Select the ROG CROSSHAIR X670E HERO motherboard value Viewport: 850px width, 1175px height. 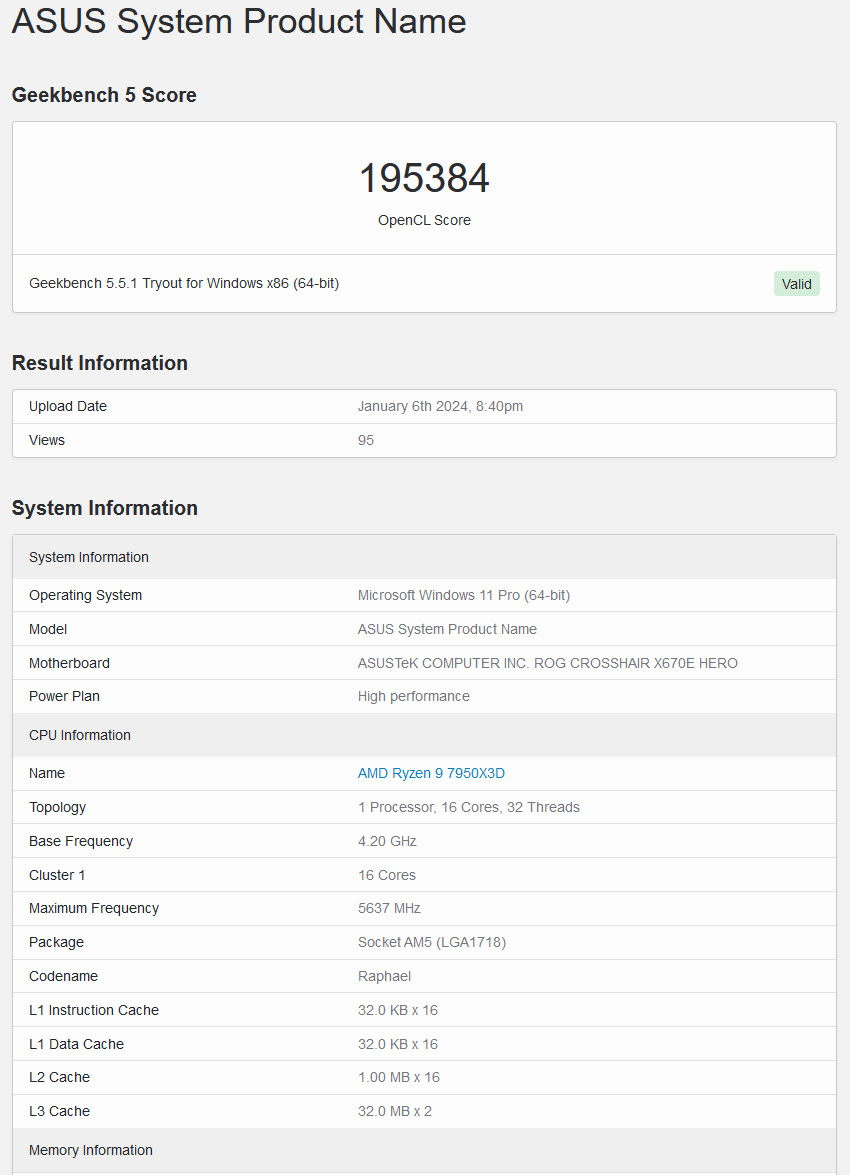click(x=547, y=663)
